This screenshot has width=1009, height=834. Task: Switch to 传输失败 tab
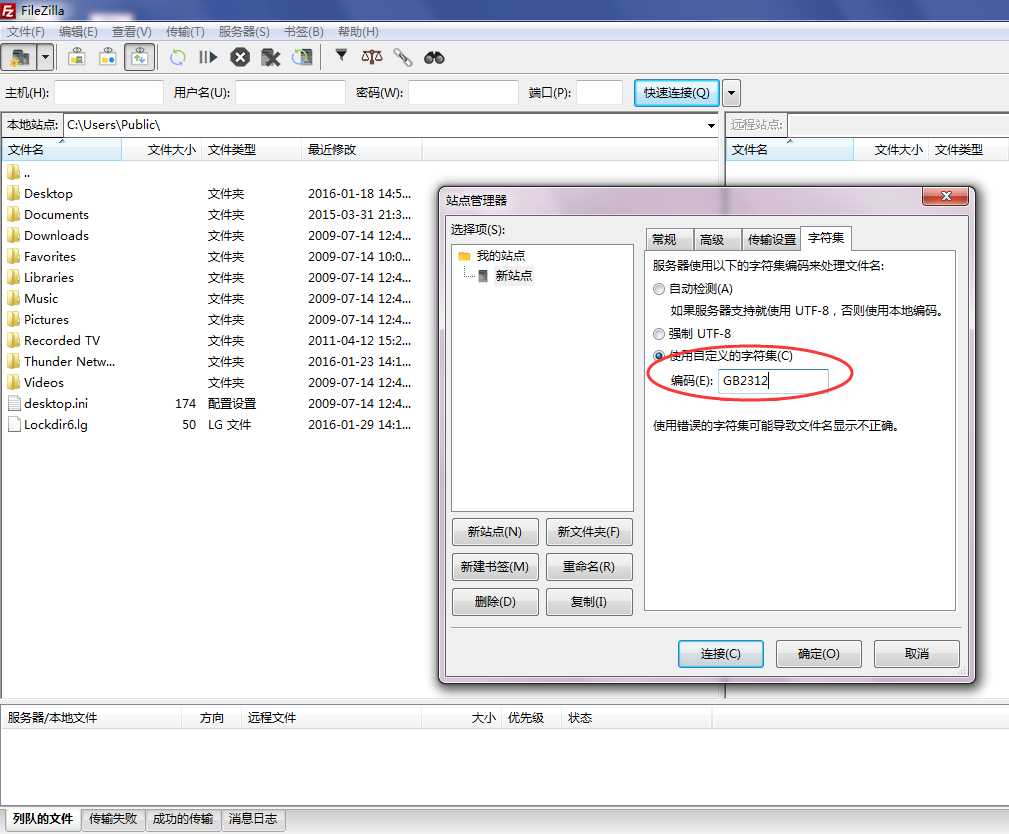coord(113,819)
